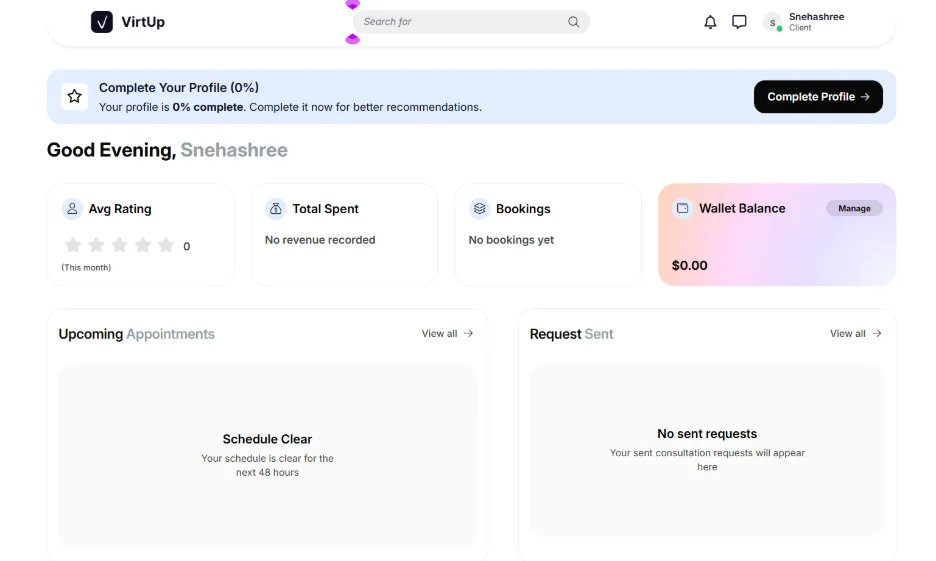
Task: Click the Bookings card title
Action: click(x=523, y=209)
